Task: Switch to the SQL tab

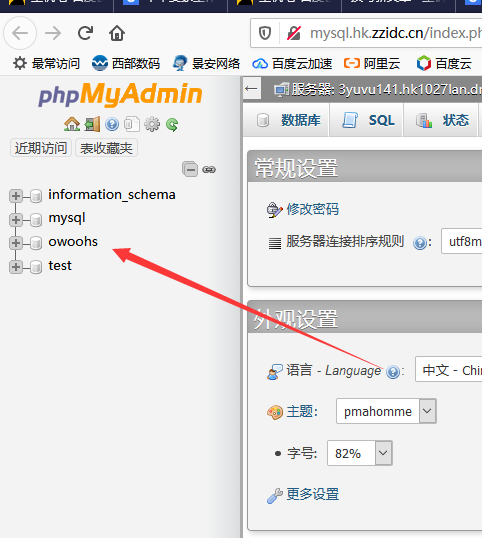Action: click(x=368, y=120)
